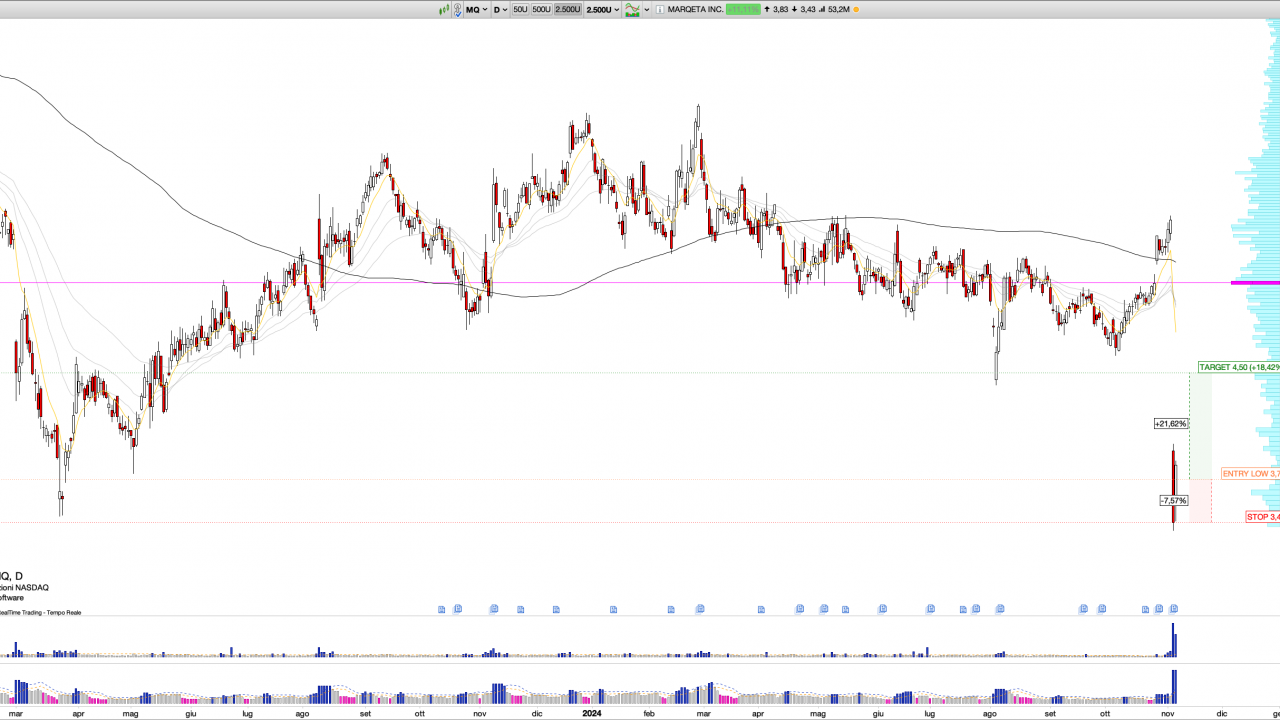Screen dimensions: 1280x720
Task: Open the rightmost news event marker
Action: (1174, 609)
